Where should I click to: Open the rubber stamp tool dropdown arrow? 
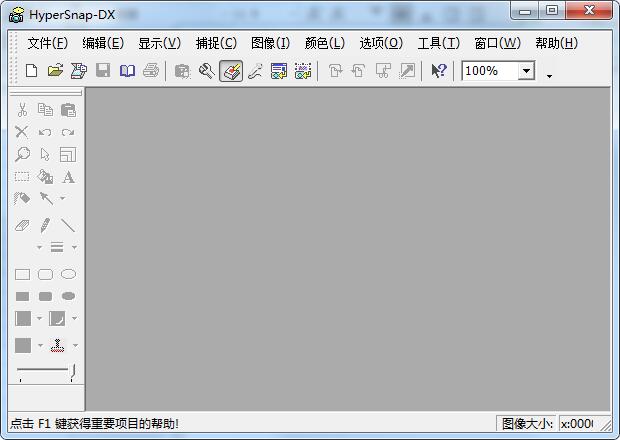coord(75,346)
